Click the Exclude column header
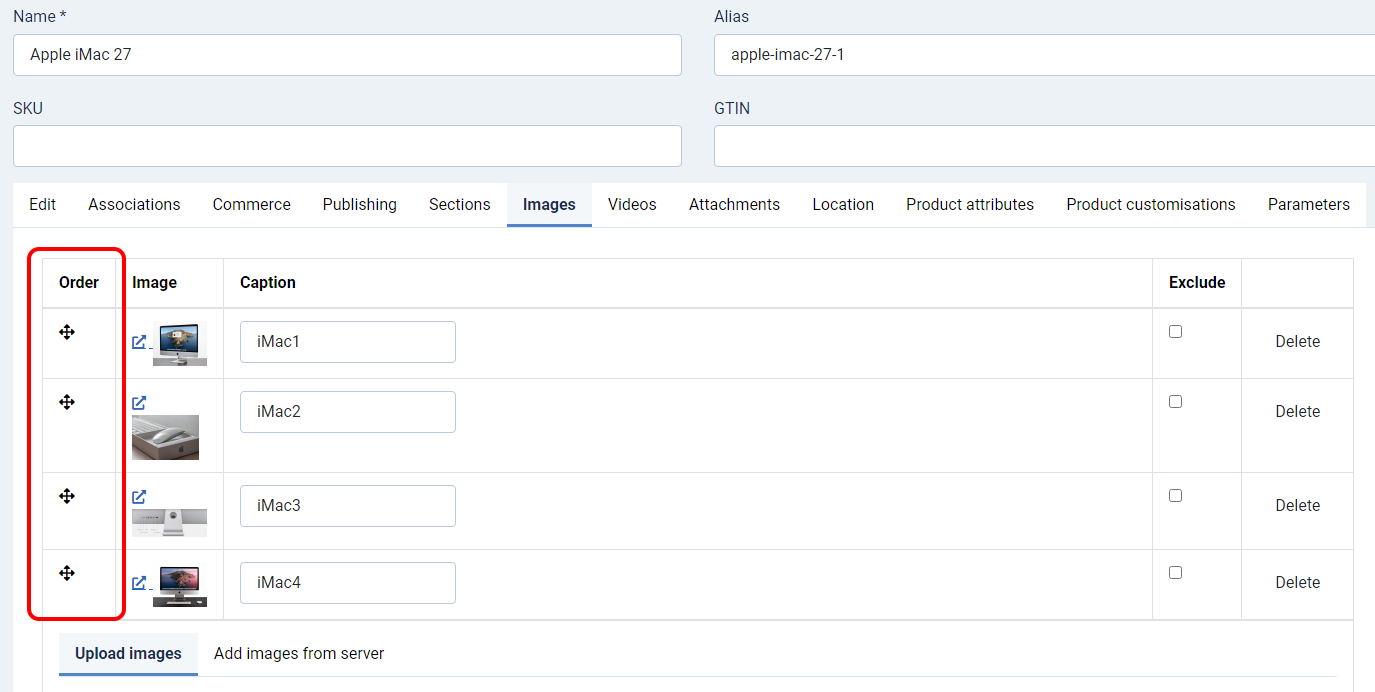This screenshot has height=692, width=1375. [x=1197, y=283]
